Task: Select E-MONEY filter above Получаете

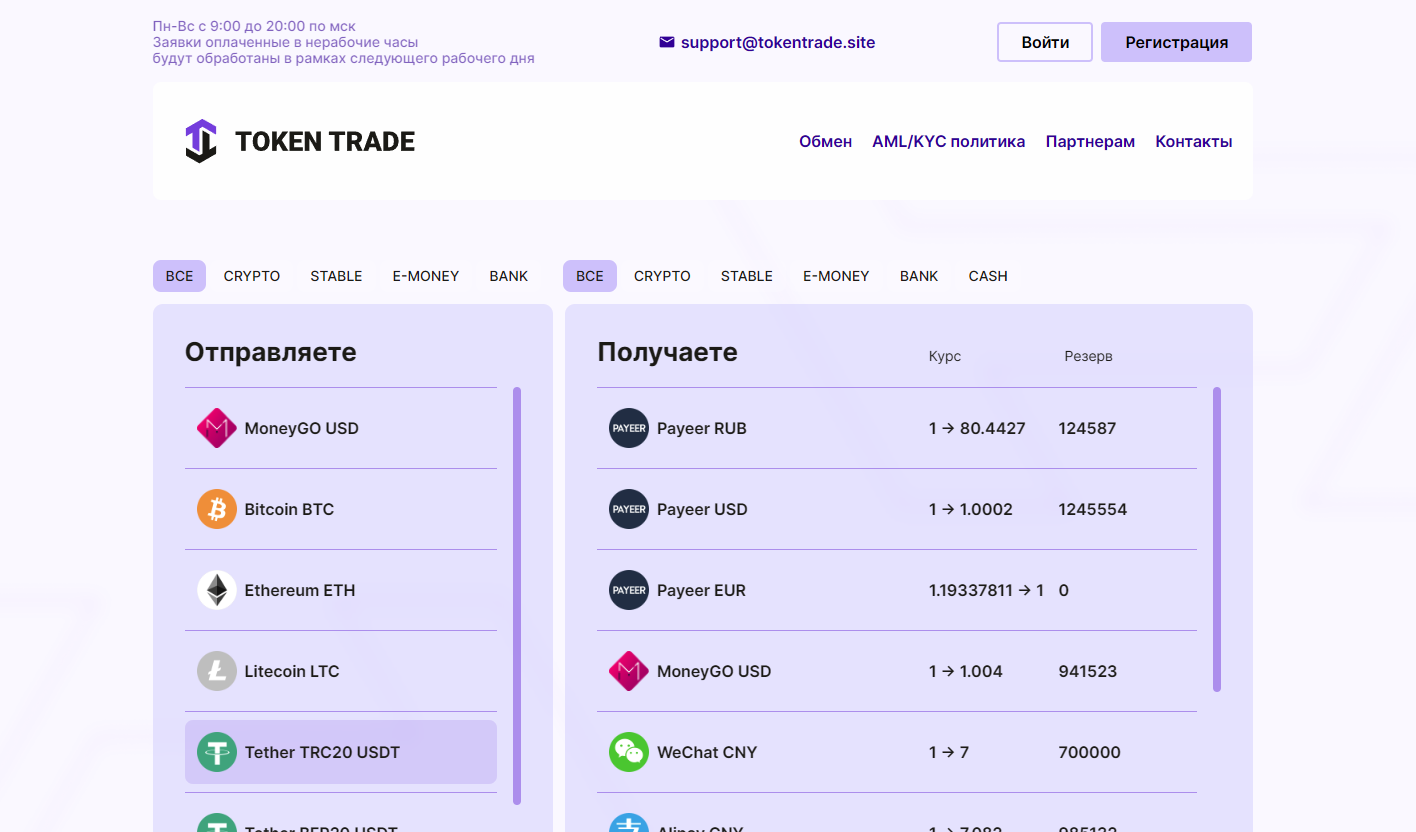Action: tap(836, 276)
